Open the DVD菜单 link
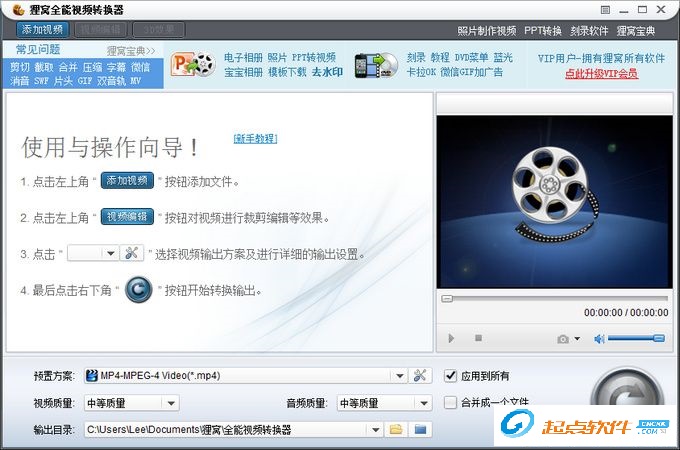 point(471,58)
